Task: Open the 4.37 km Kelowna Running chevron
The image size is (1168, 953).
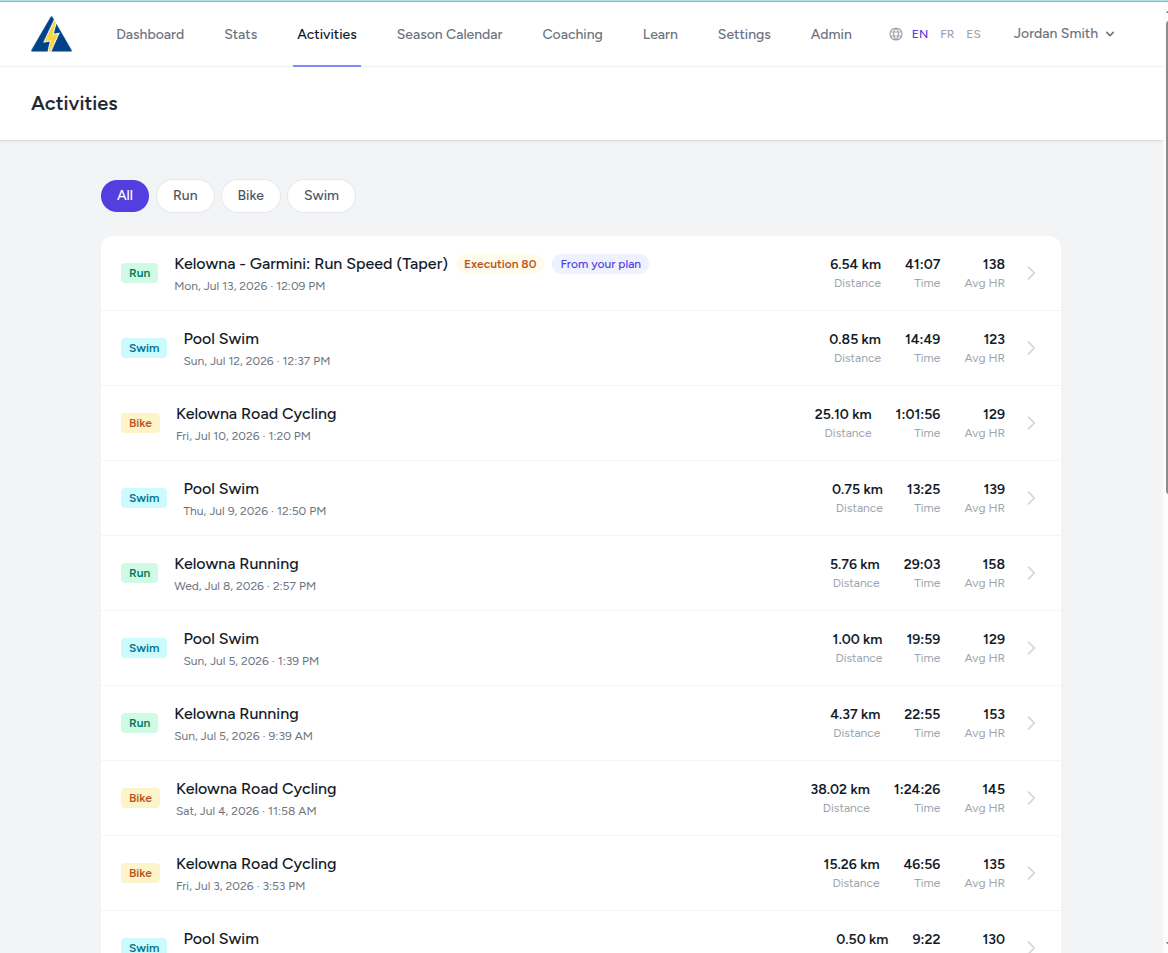Action: [x=1032, y=723]
